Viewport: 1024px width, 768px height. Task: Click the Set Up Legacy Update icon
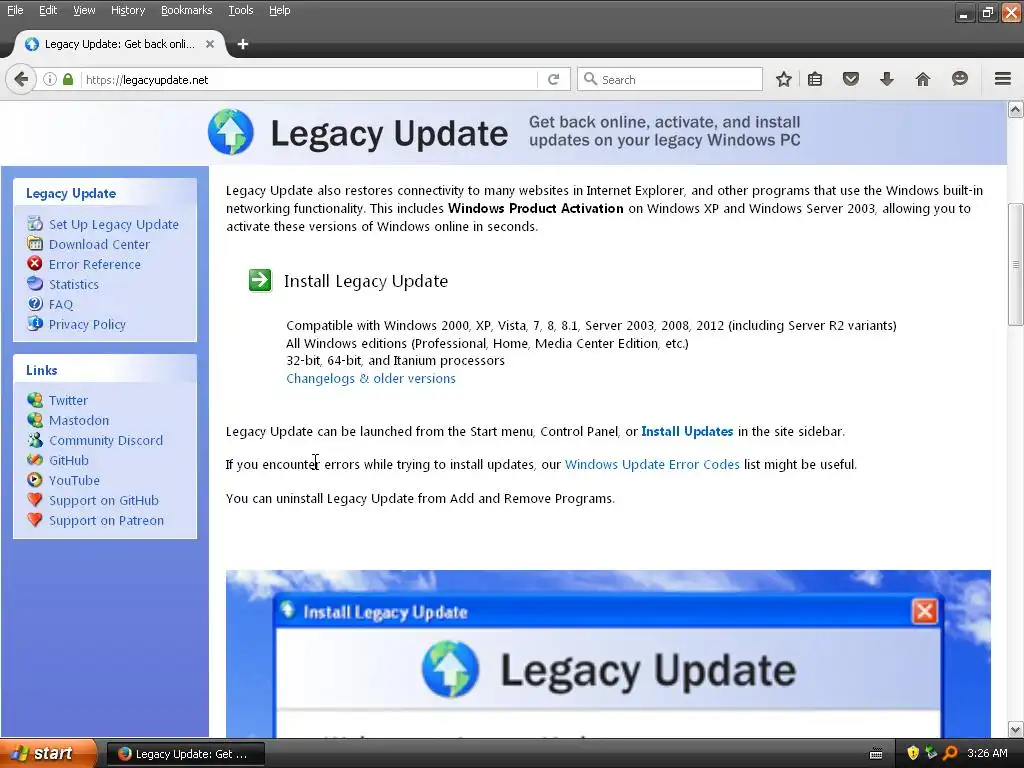tap(35, 224)
